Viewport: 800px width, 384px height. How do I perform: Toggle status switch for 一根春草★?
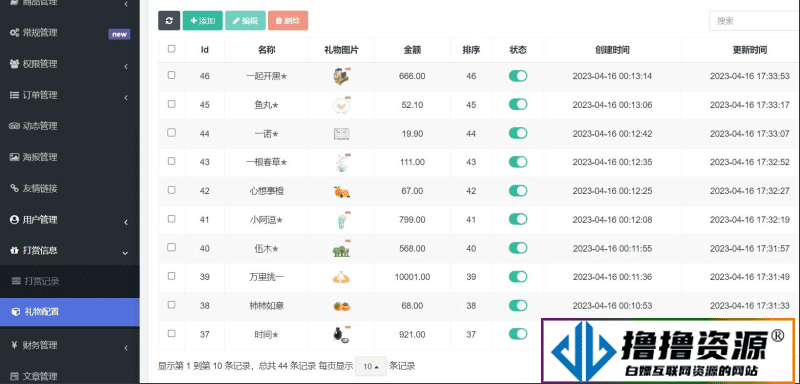tap(518, 162)
